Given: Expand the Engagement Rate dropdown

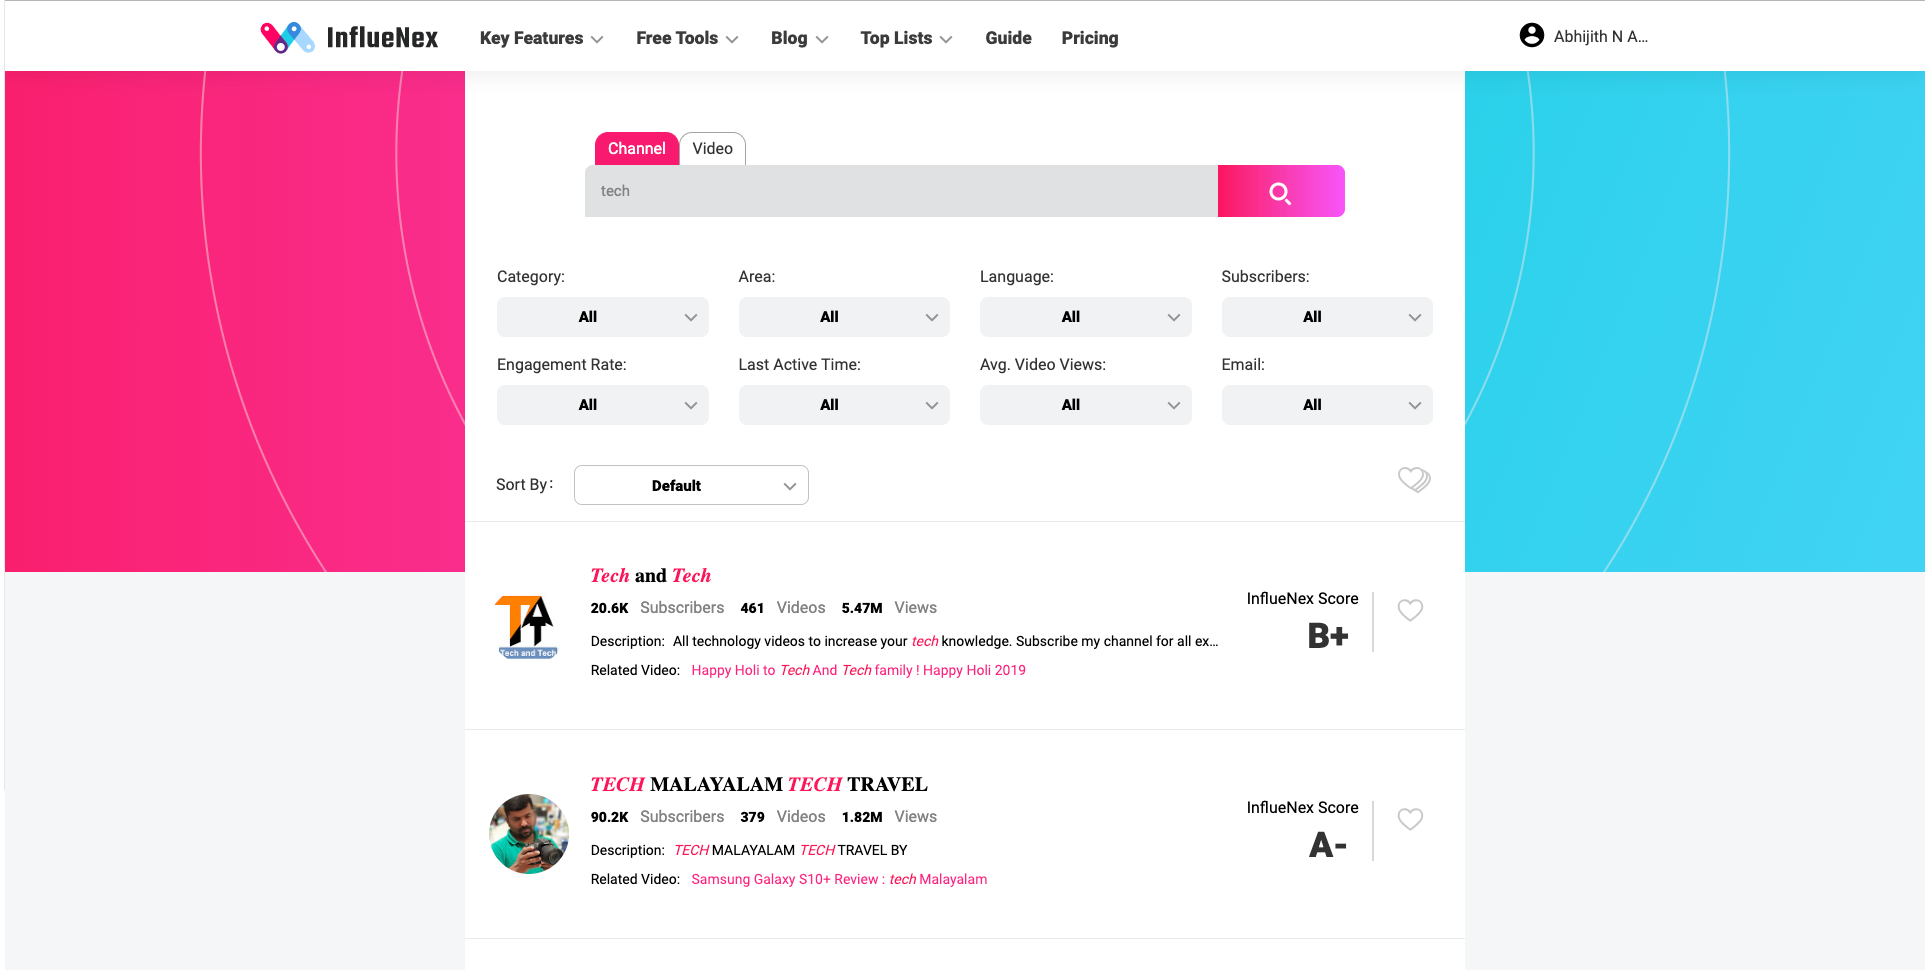Looking at the screenshot, I should [602, 405].
